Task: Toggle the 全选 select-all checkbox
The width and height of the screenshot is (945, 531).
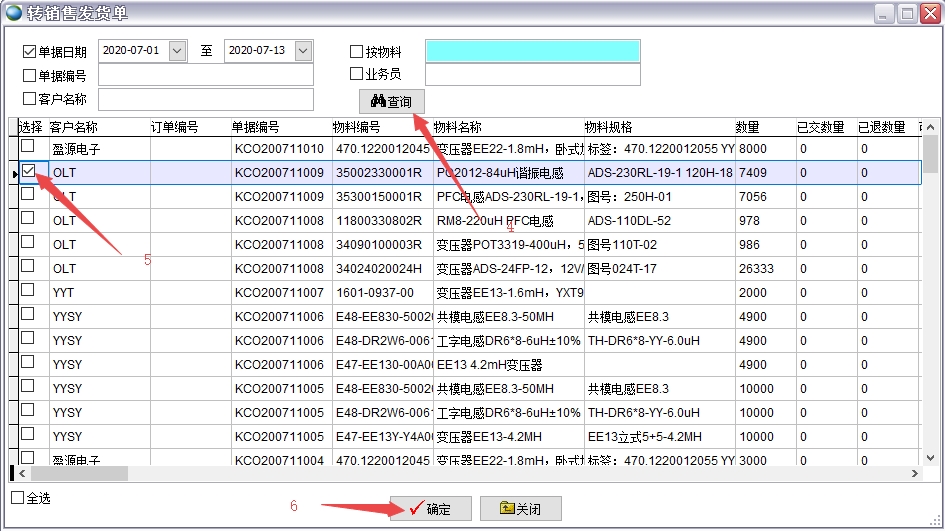Action: pos(17,497)
